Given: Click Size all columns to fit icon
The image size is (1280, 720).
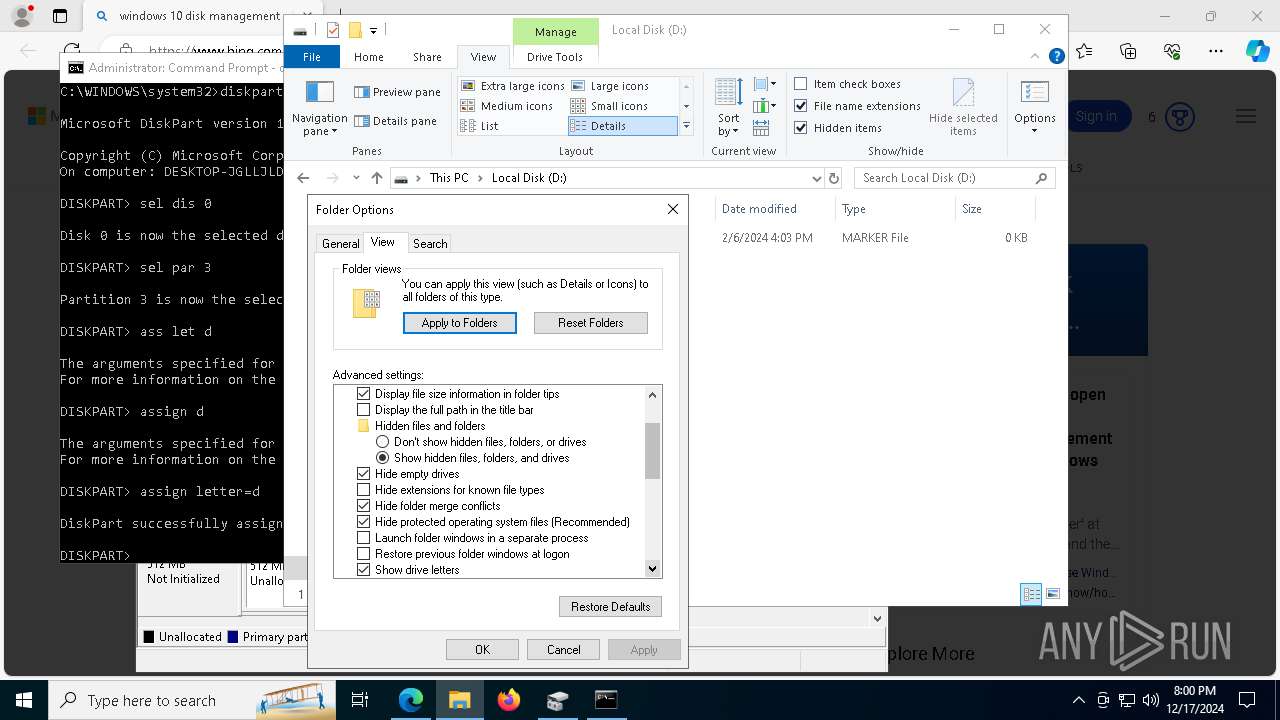Looking at the screenshot, I should [761, 128].
